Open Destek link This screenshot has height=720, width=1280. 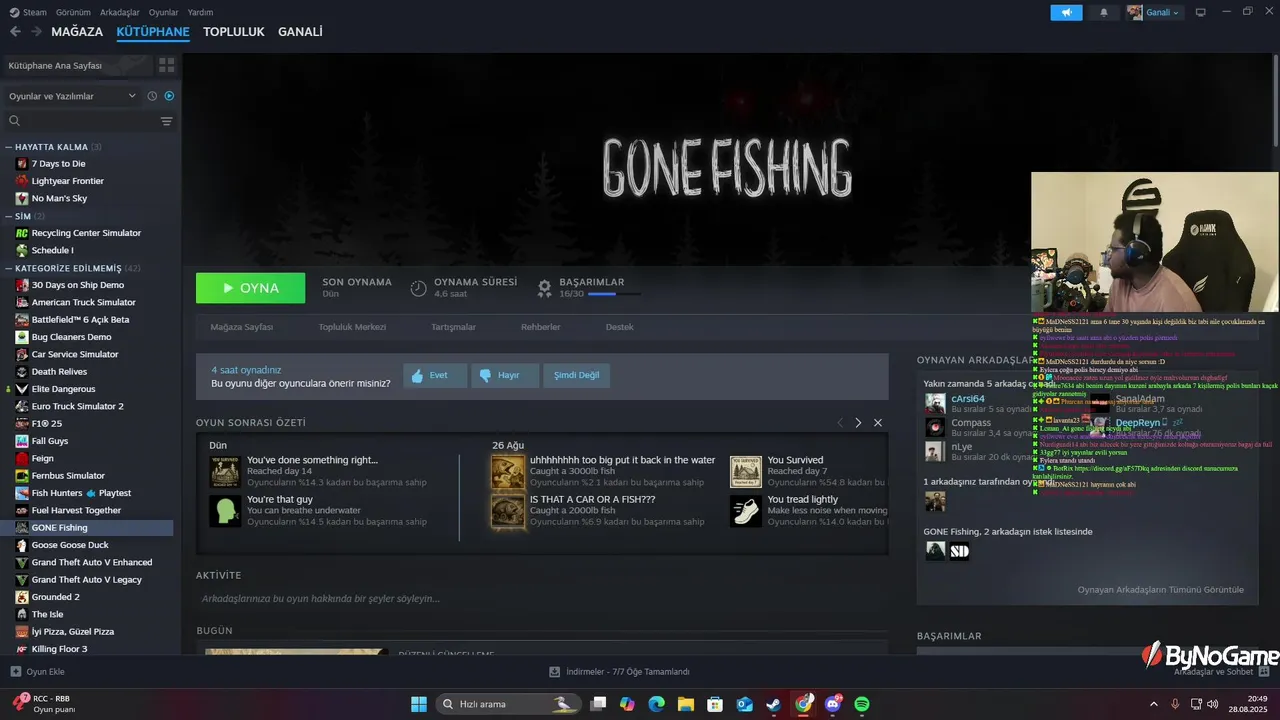pos(619,327)
